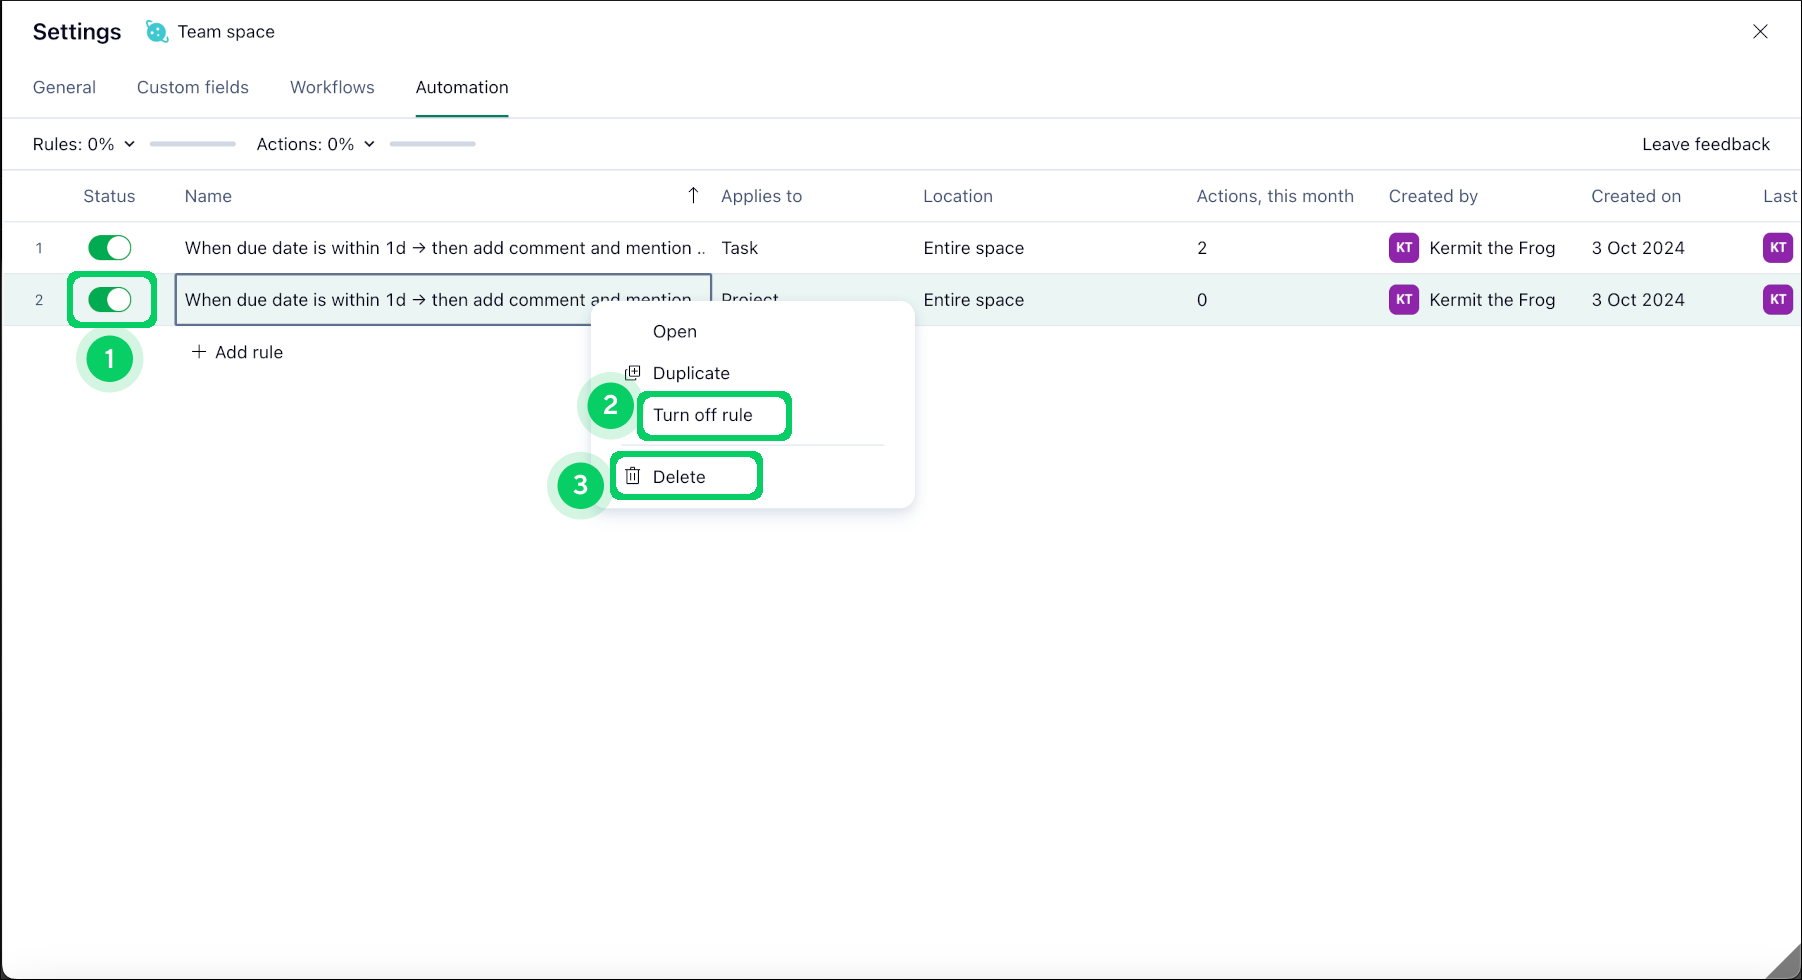Click the Rules usage progress bar
The image size is (1802, 980).
click(193, 144)
